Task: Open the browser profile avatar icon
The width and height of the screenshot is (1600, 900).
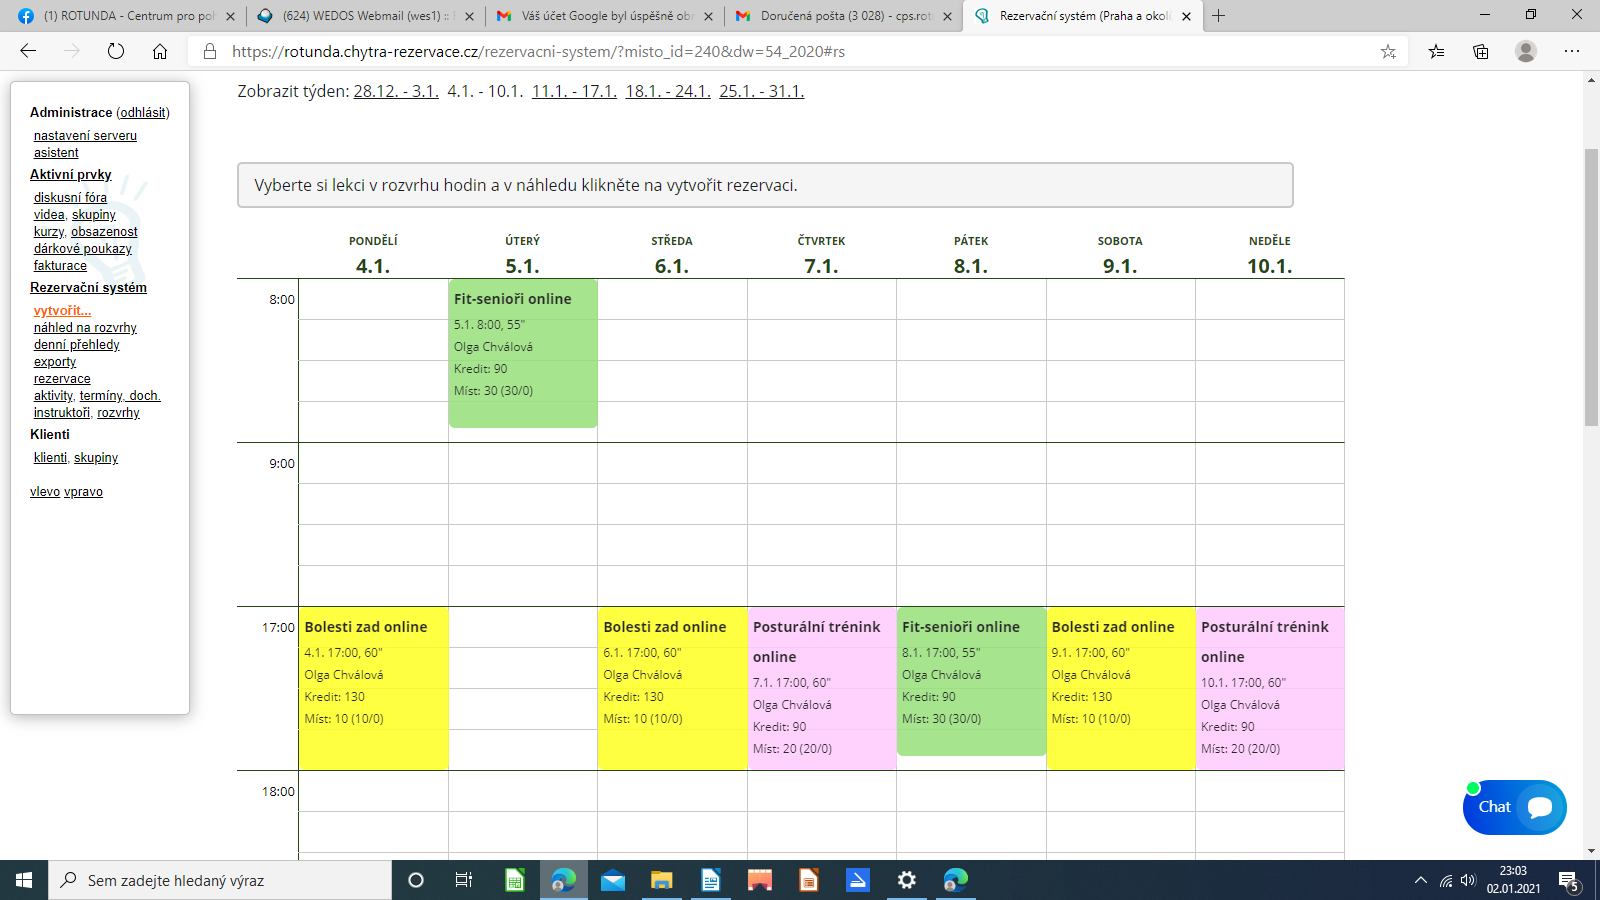Action: pyautogui.click(x=1525, y=51)
